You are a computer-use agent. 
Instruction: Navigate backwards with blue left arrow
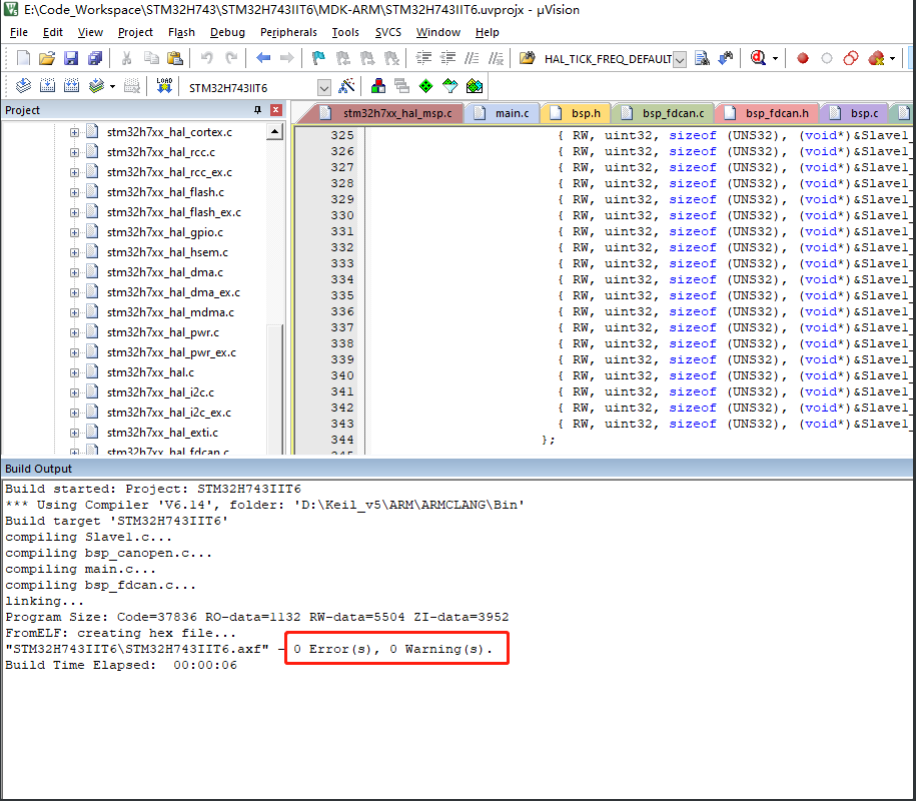[263, 58]
